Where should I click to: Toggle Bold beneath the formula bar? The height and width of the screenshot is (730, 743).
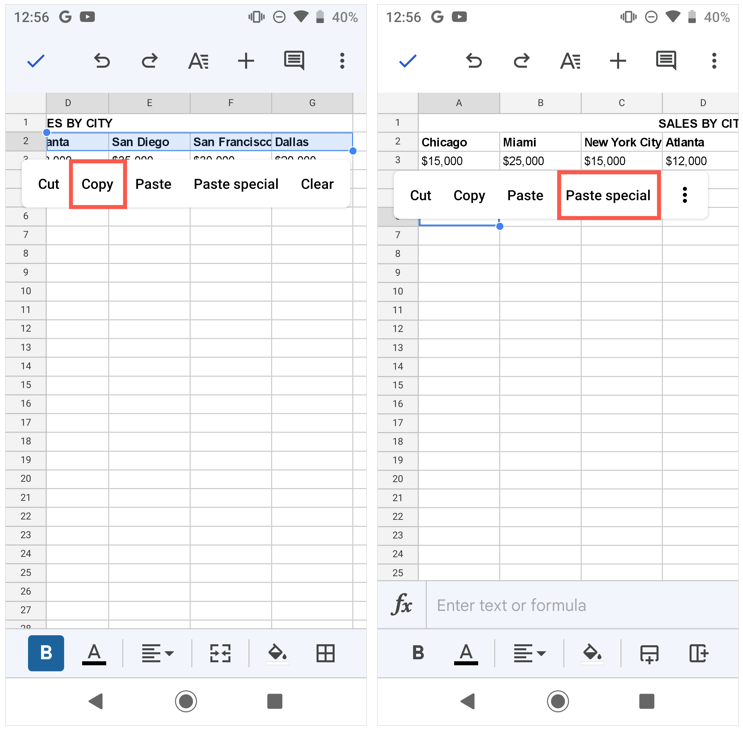pyautogui.click(x=418, y=653)
